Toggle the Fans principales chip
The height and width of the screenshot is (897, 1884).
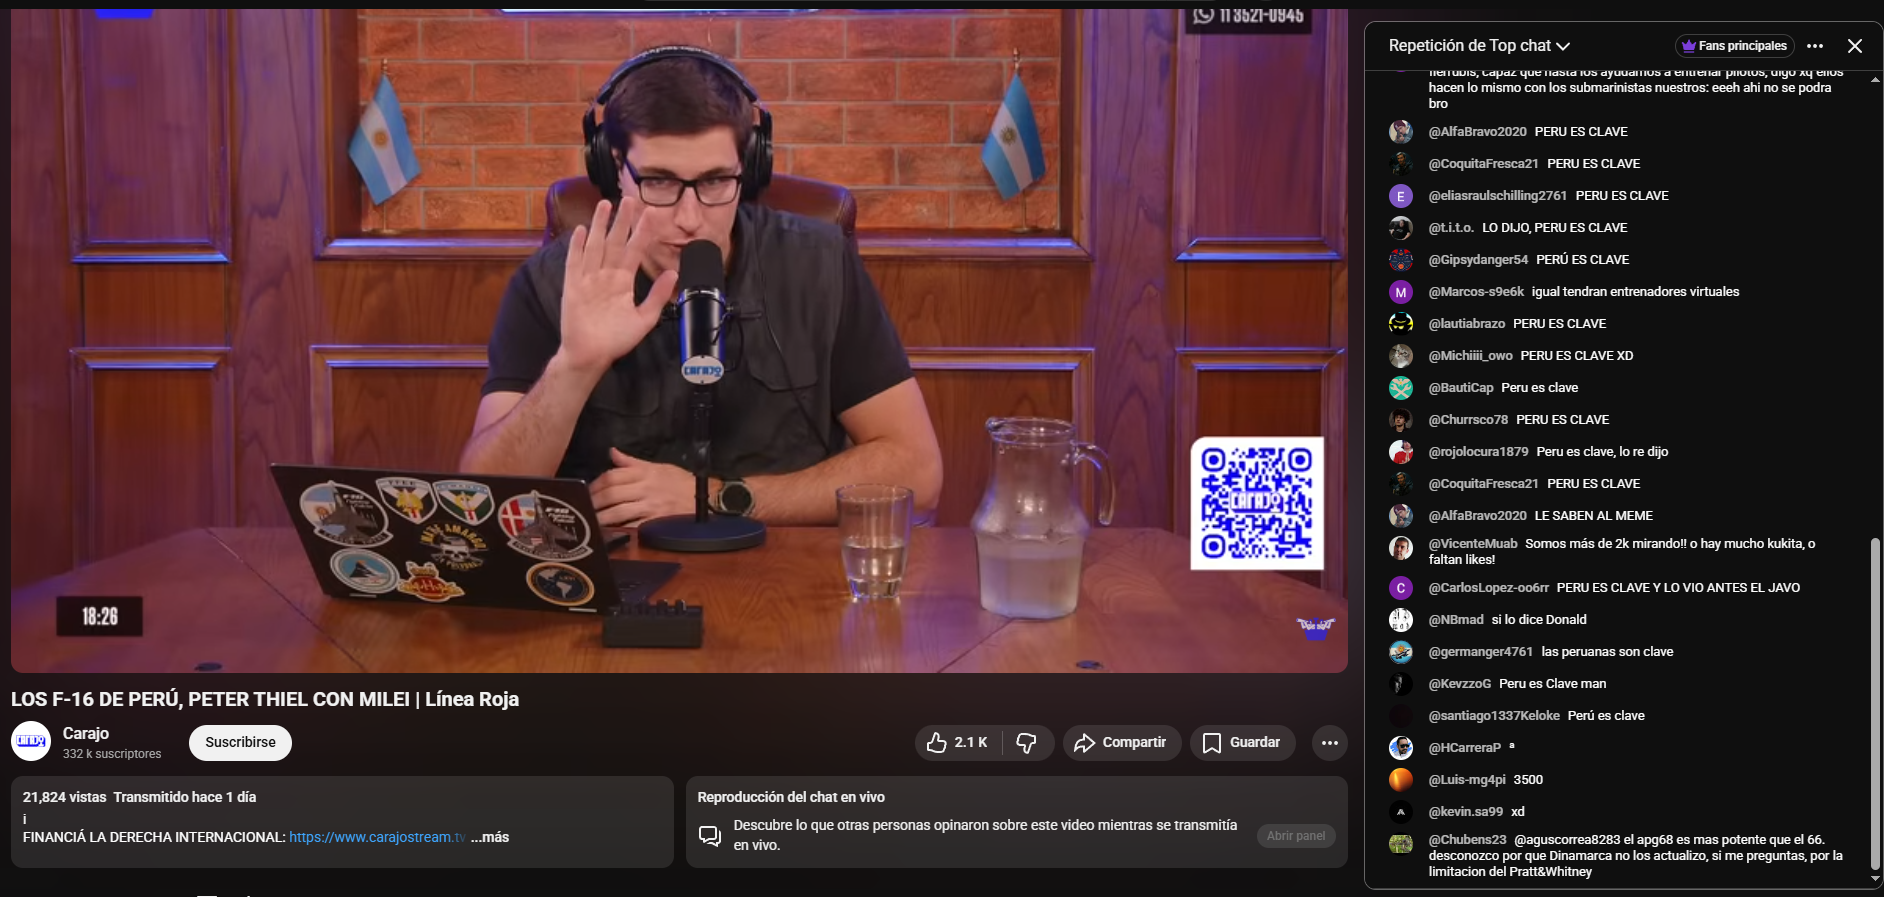pos(1735,46)
